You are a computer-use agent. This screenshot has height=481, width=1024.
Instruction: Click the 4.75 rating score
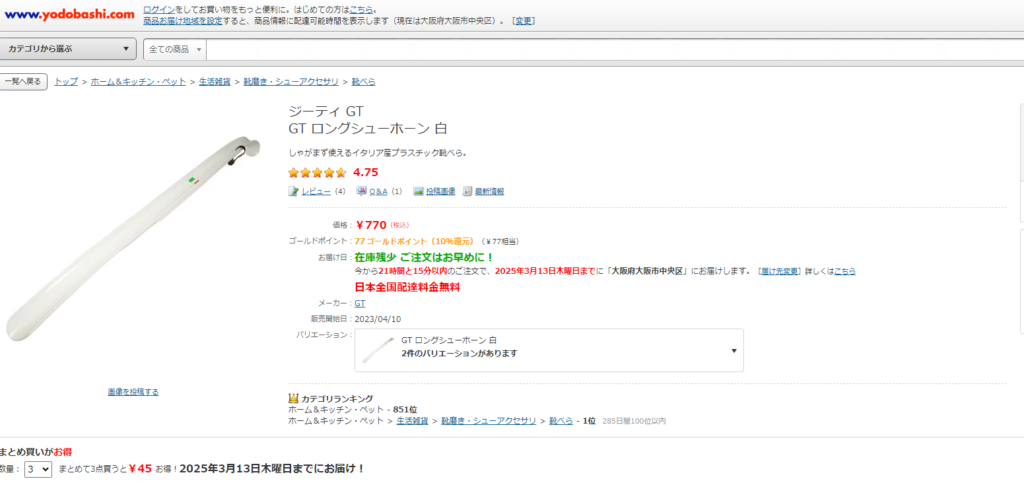pyautogui.click(x=366, y=173)
